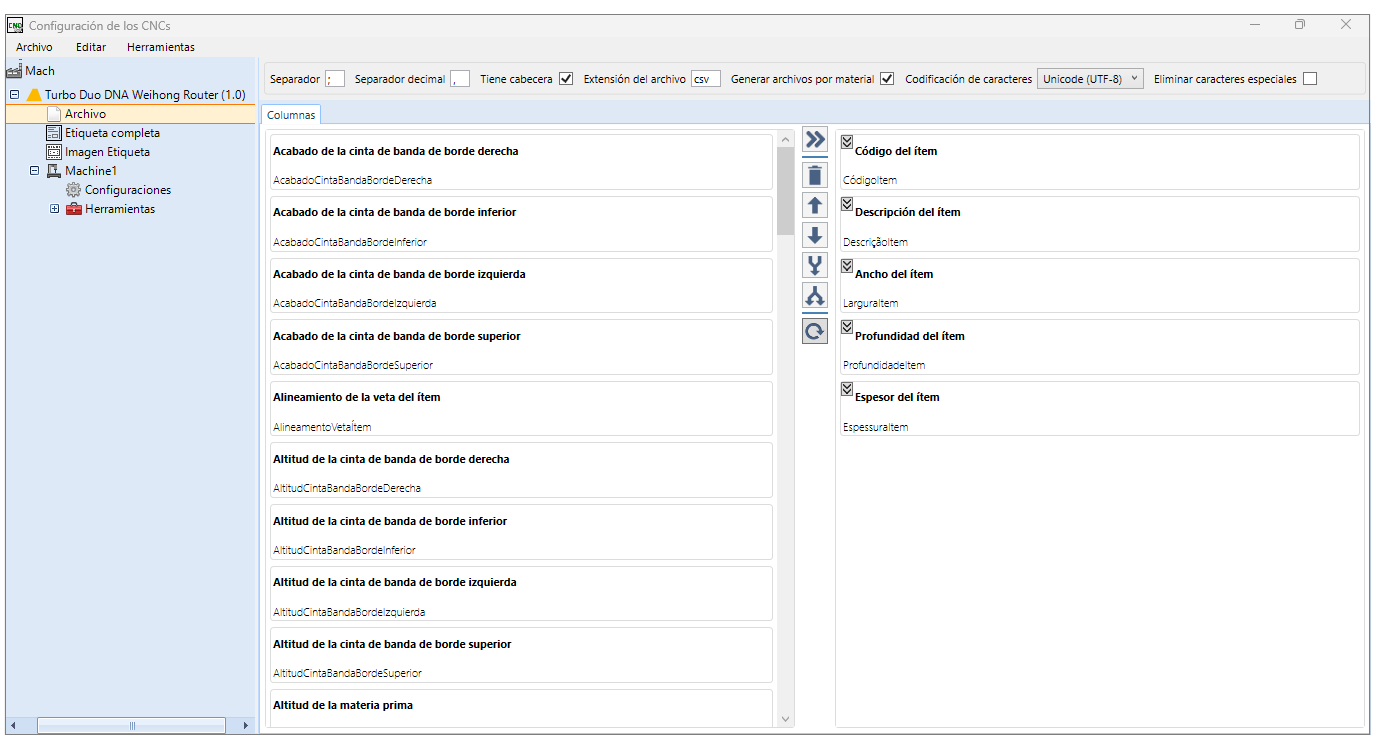Viewport: 1378px width, 742px height.
Task: Click the Configuraciones gear icon
Action: [74, 190]
